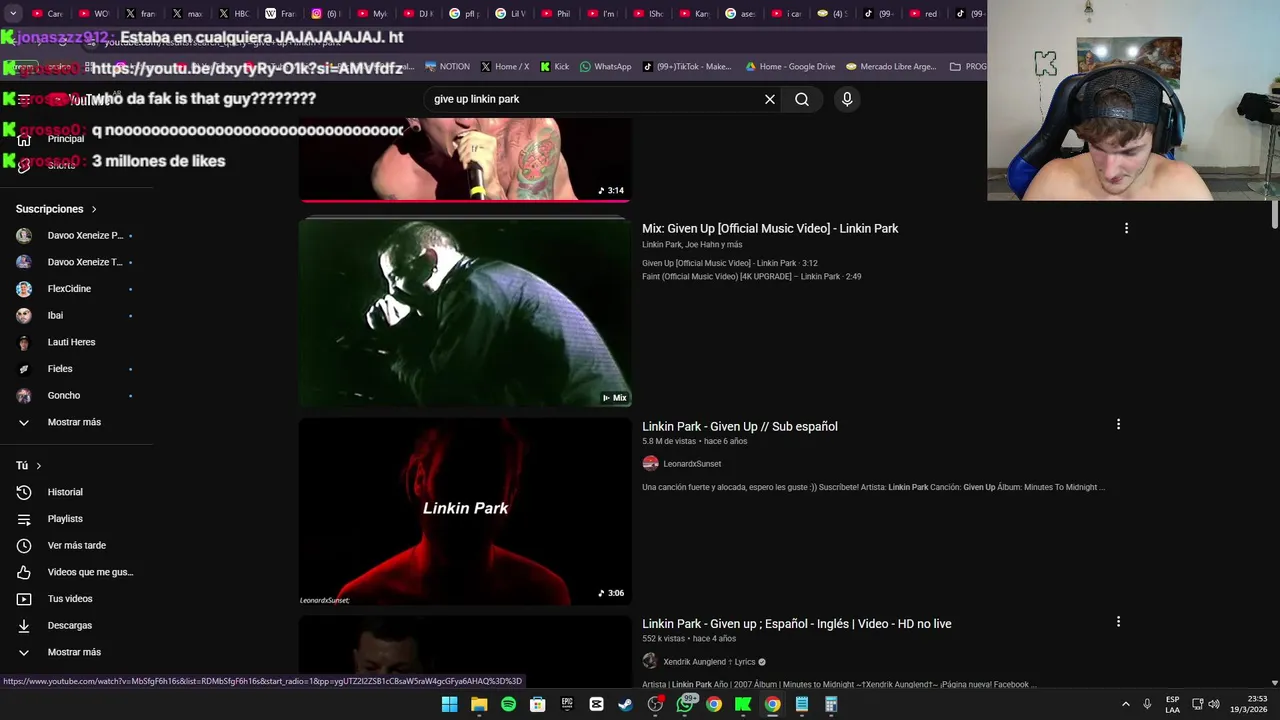Open the volume control in the tray
Screen dimensions: 1280x720
click(1214, 704)
